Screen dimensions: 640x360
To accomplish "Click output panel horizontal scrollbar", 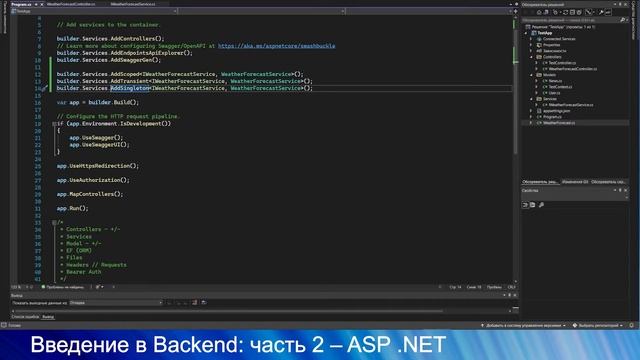I will 229,311.
